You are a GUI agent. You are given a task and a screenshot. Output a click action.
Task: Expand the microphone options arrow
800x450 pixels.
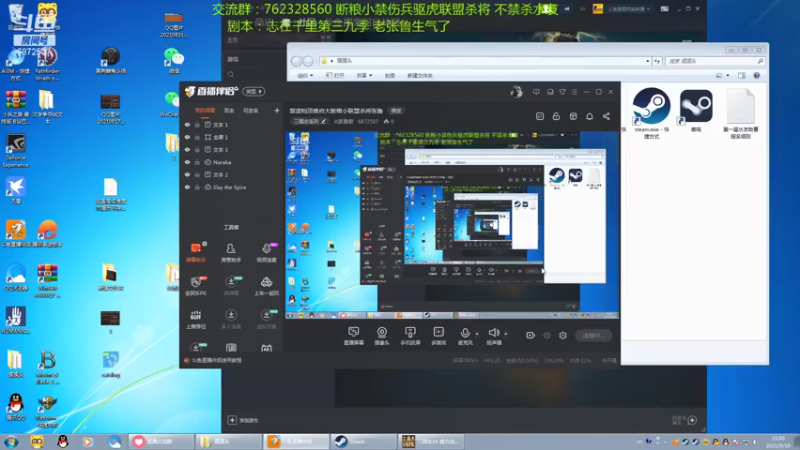pos(477,334)
